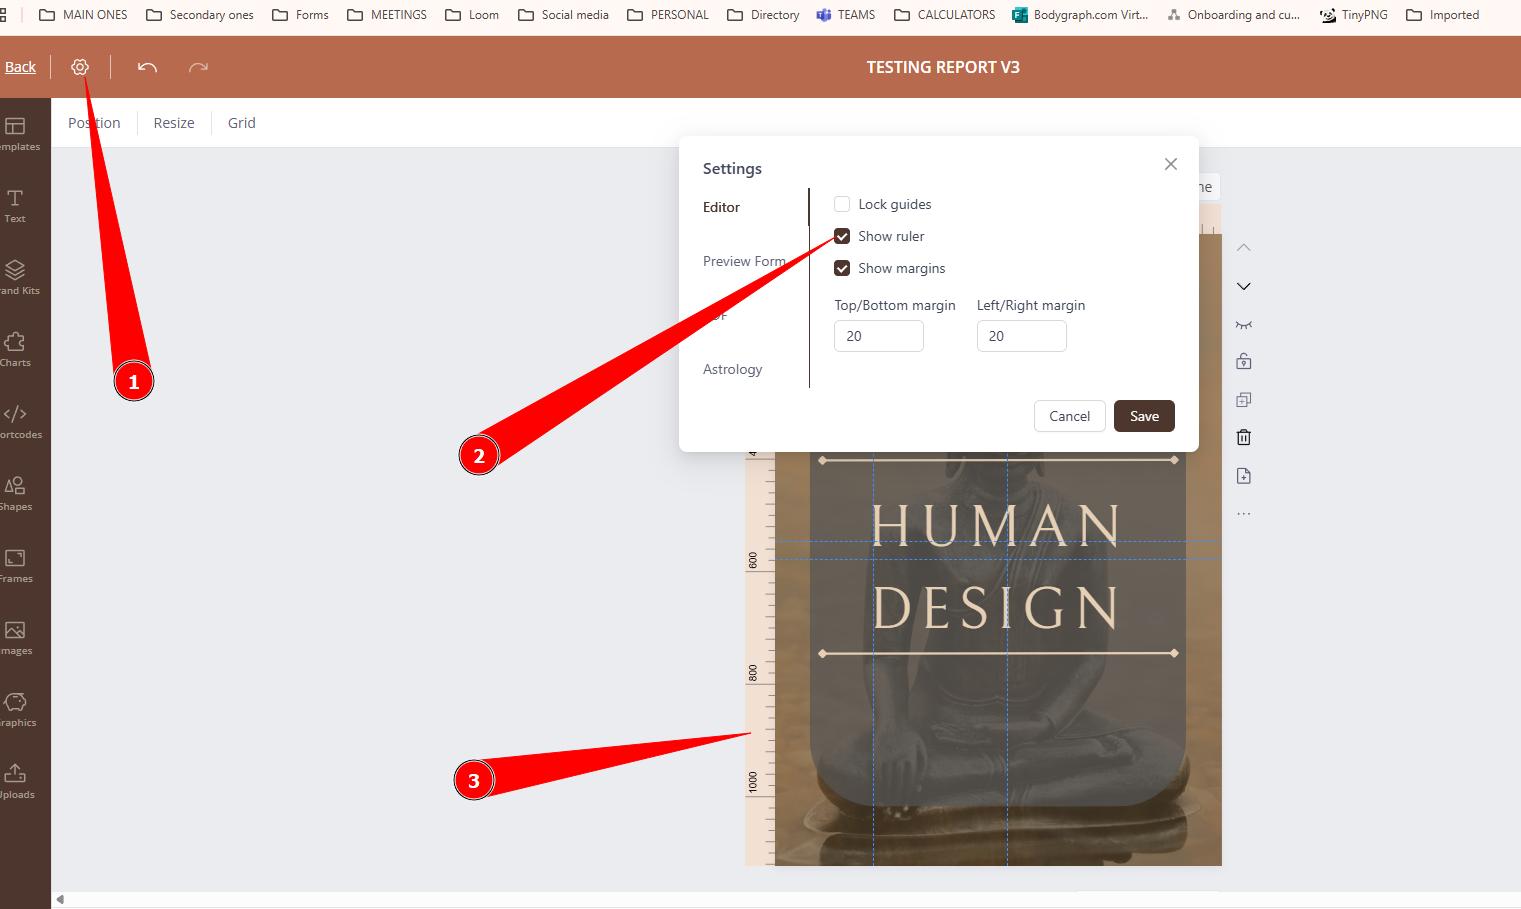Click the duplicate page icon

pyautogui.click(x=1243, y=399)
